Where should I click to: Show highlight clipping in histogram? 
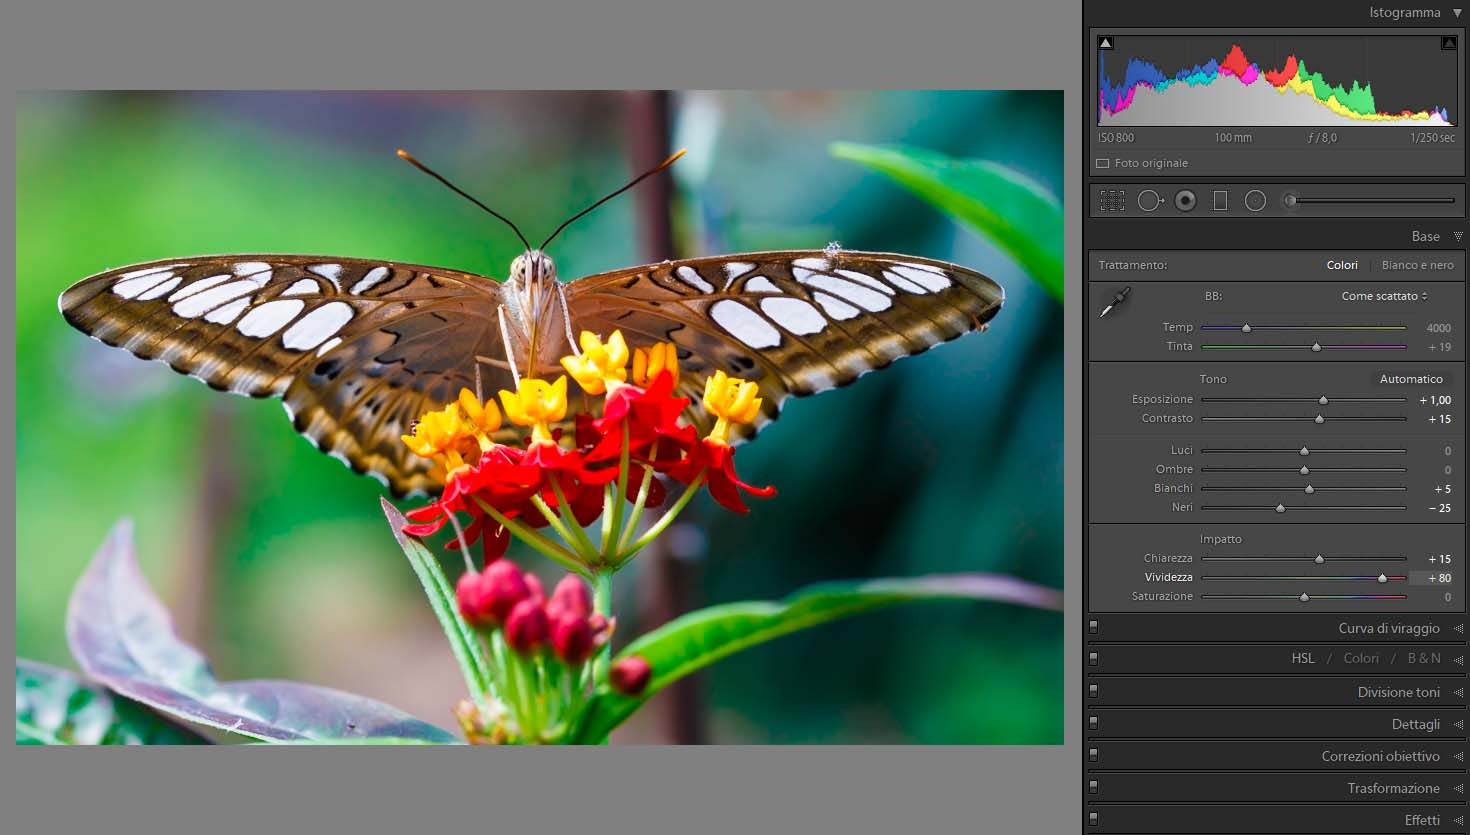pos(1448,43)
